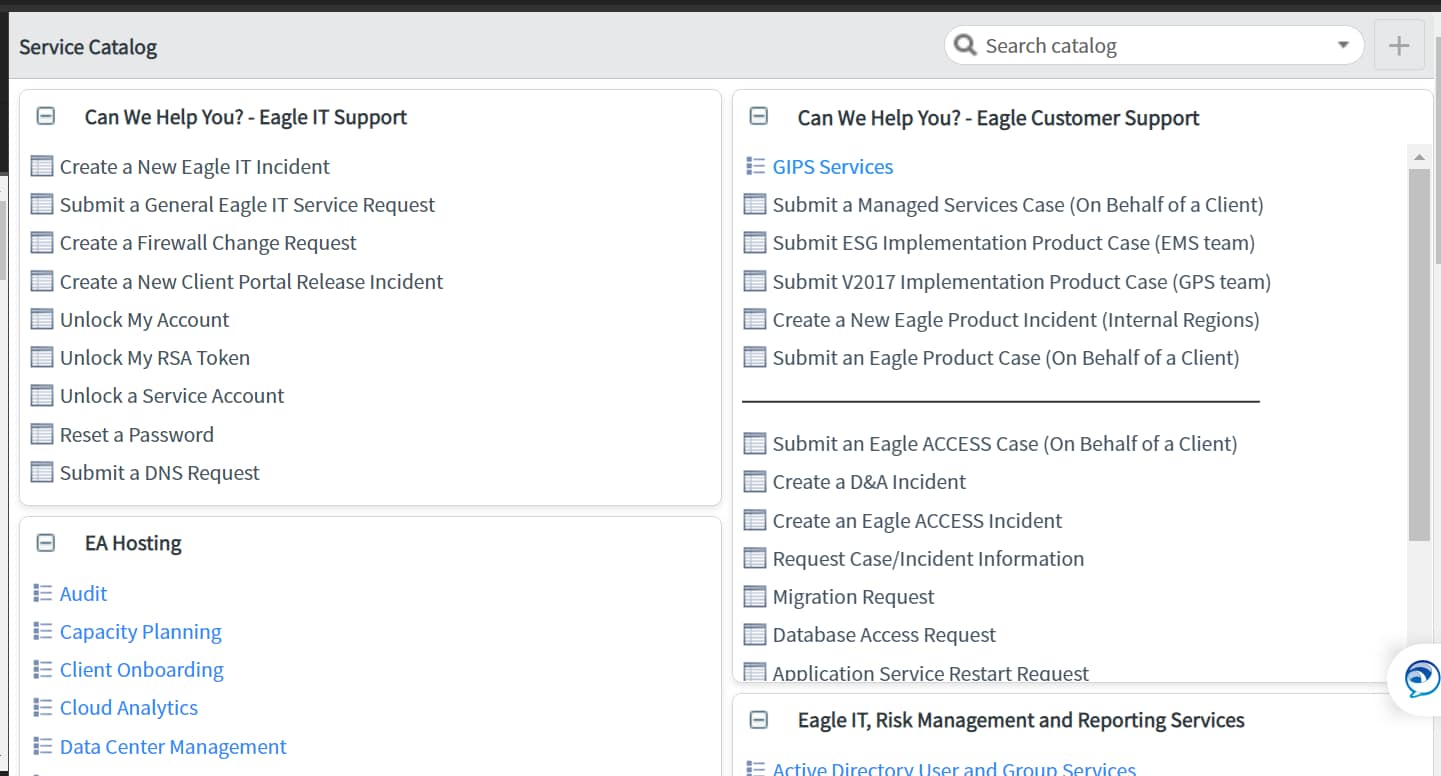
Task: Click the icon next to Submit a General Eagle IT Service Request
Action: point(41,204)
